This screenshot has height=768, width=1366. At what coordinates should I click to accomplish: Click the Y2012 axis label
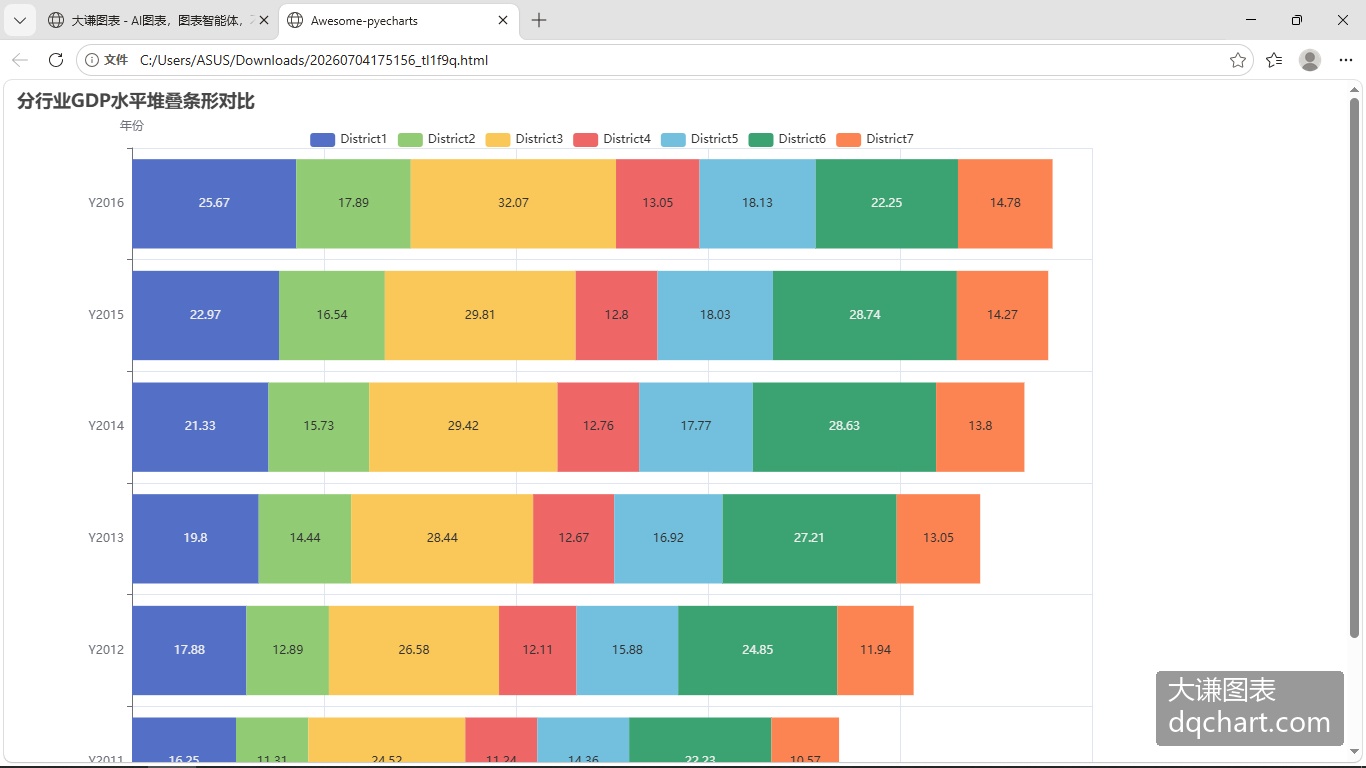click(106, 650)
